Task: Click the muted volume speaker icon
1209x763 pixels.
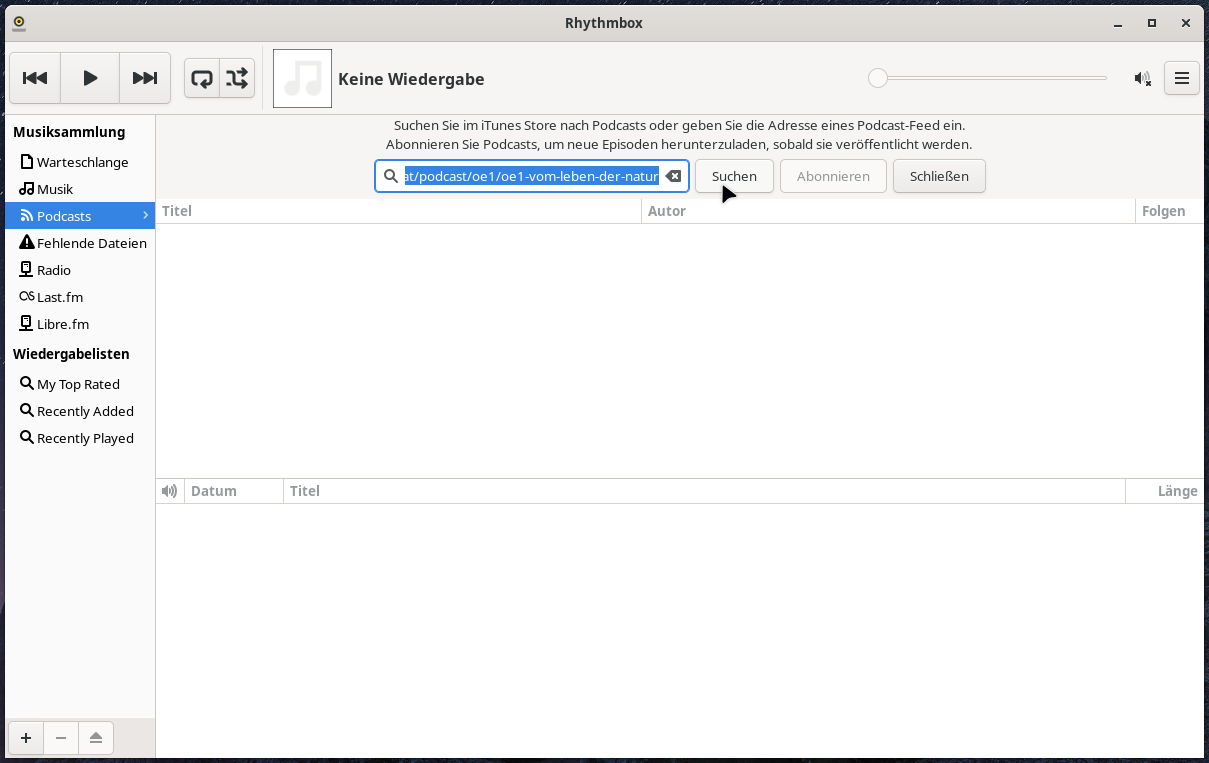Action: click(x=1142, y=78)
